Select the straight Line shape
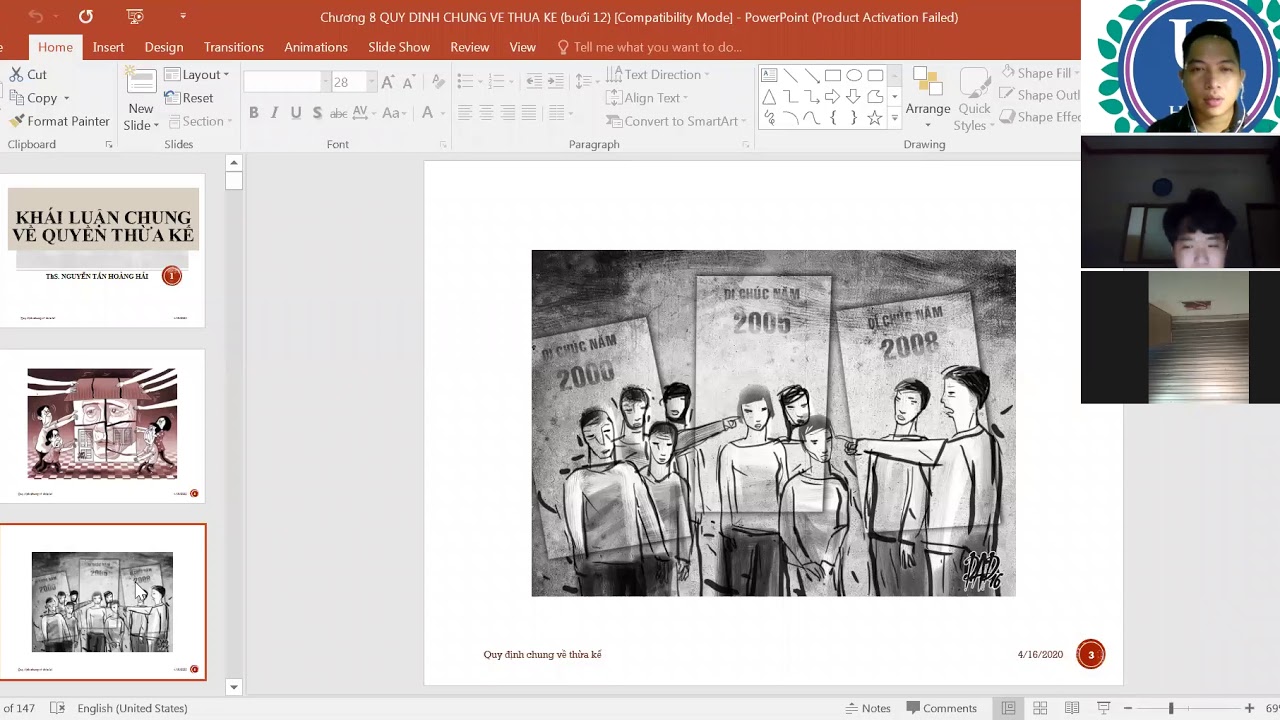The width and height of the screenshot is (1280, 720). click(790, 75)
